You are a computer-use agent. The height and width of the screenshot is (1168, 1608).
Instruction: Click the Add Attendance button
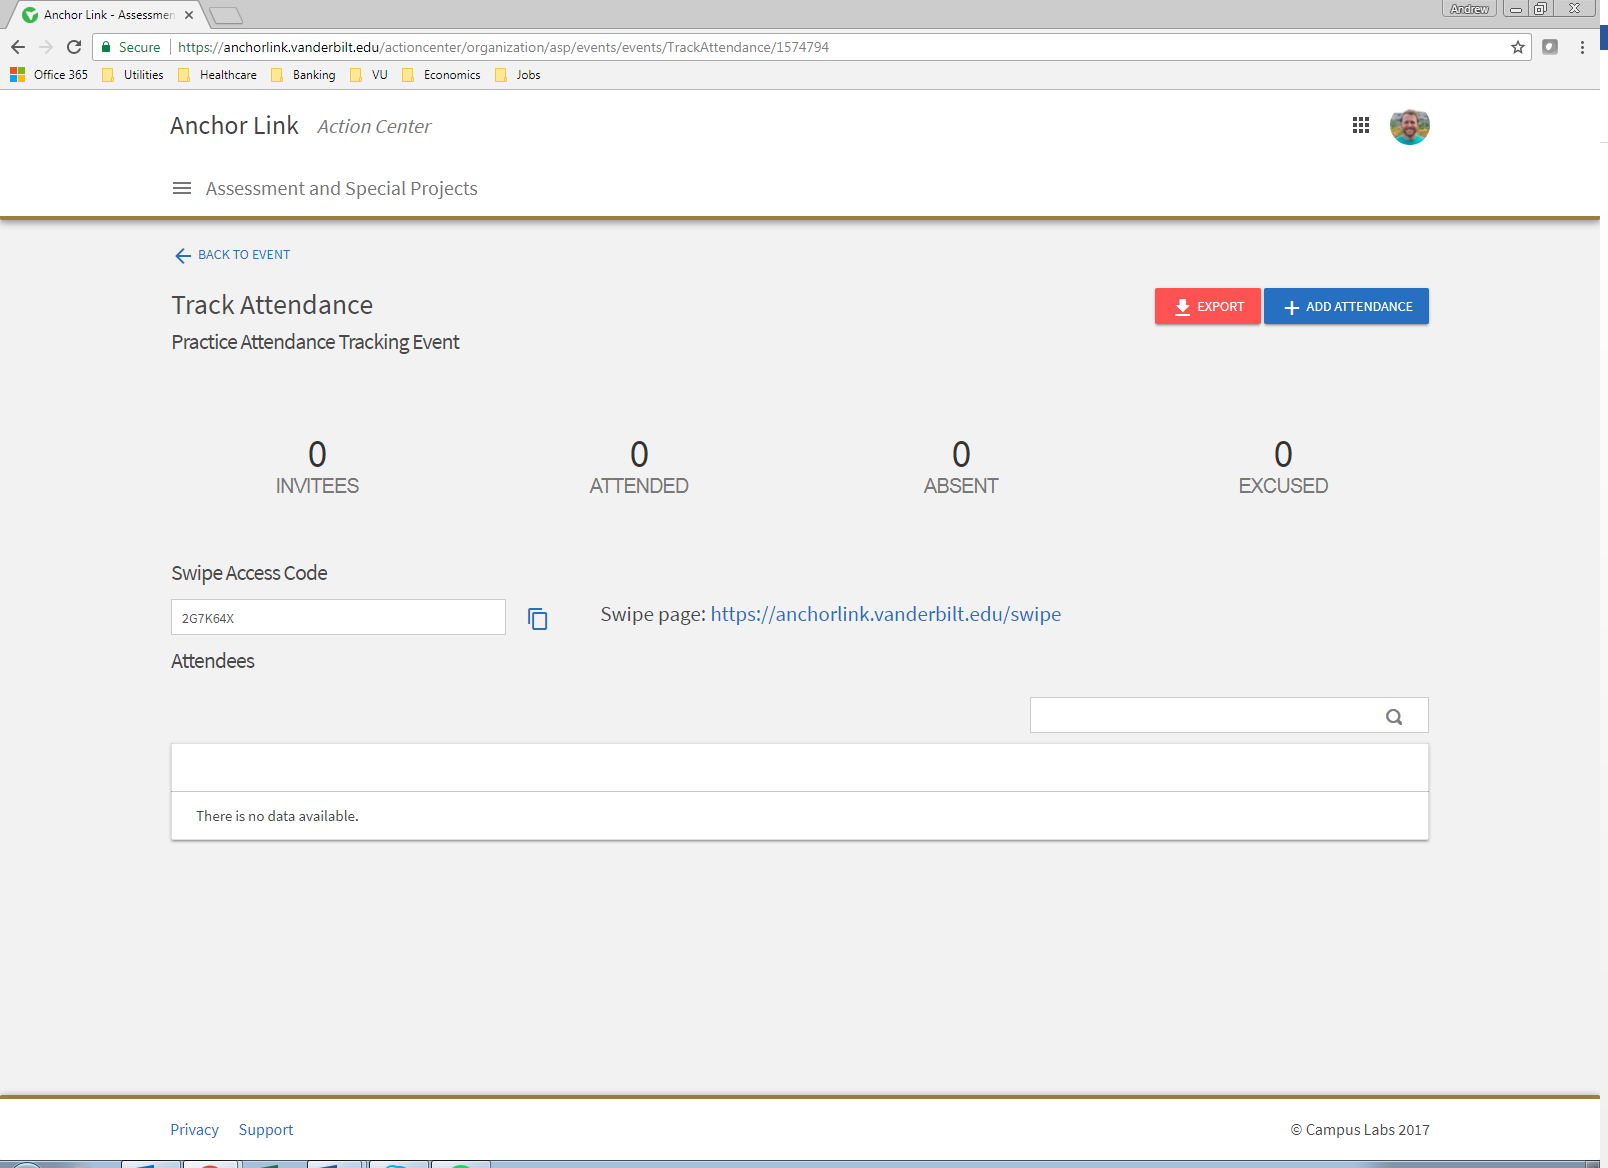click(x=1346, y=306)
